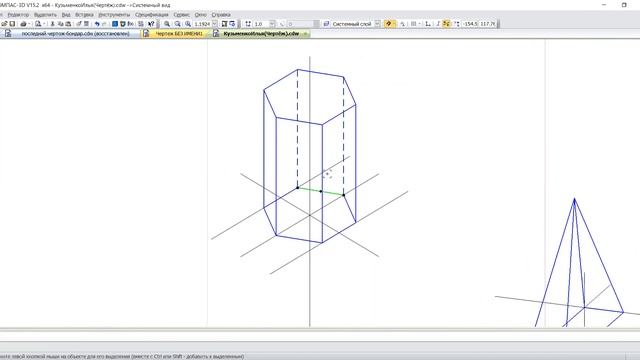Cut the selection with the scissors icon
This screenshot has width=640, height=360.
point(52,24)
